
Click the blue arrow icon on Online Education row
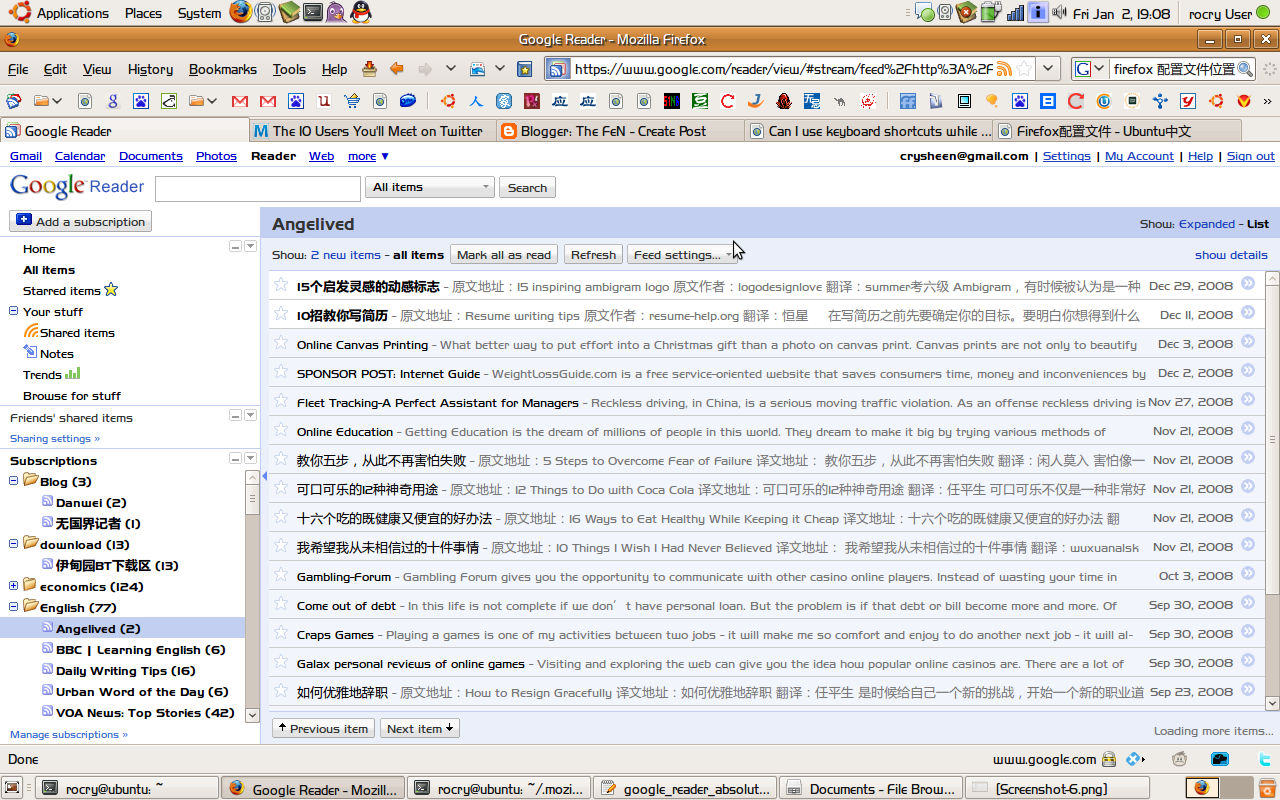[1248, 429]
